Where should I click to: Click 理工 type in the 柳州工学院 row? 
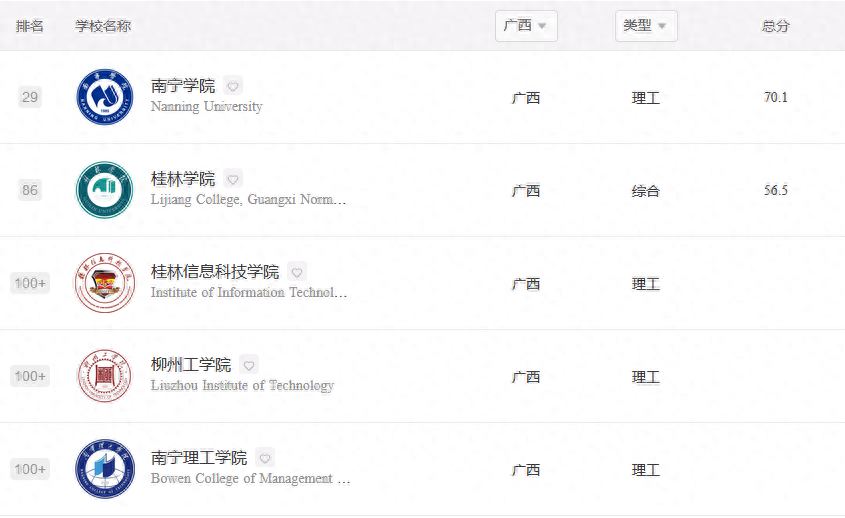pyautogui.click(x=646, y=377)
